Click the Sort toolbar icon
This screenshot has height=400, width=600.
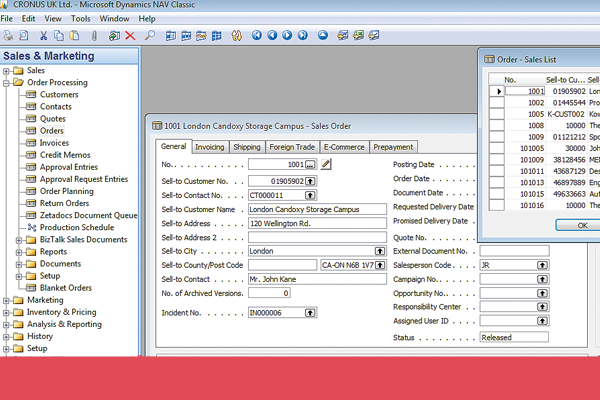[237, 36]
